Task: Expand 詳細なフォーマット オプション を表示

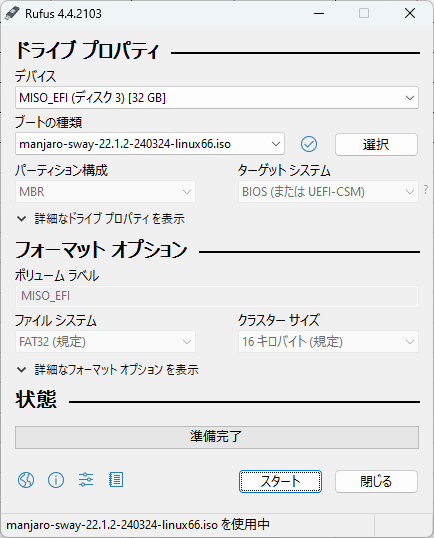Action: 108,370
